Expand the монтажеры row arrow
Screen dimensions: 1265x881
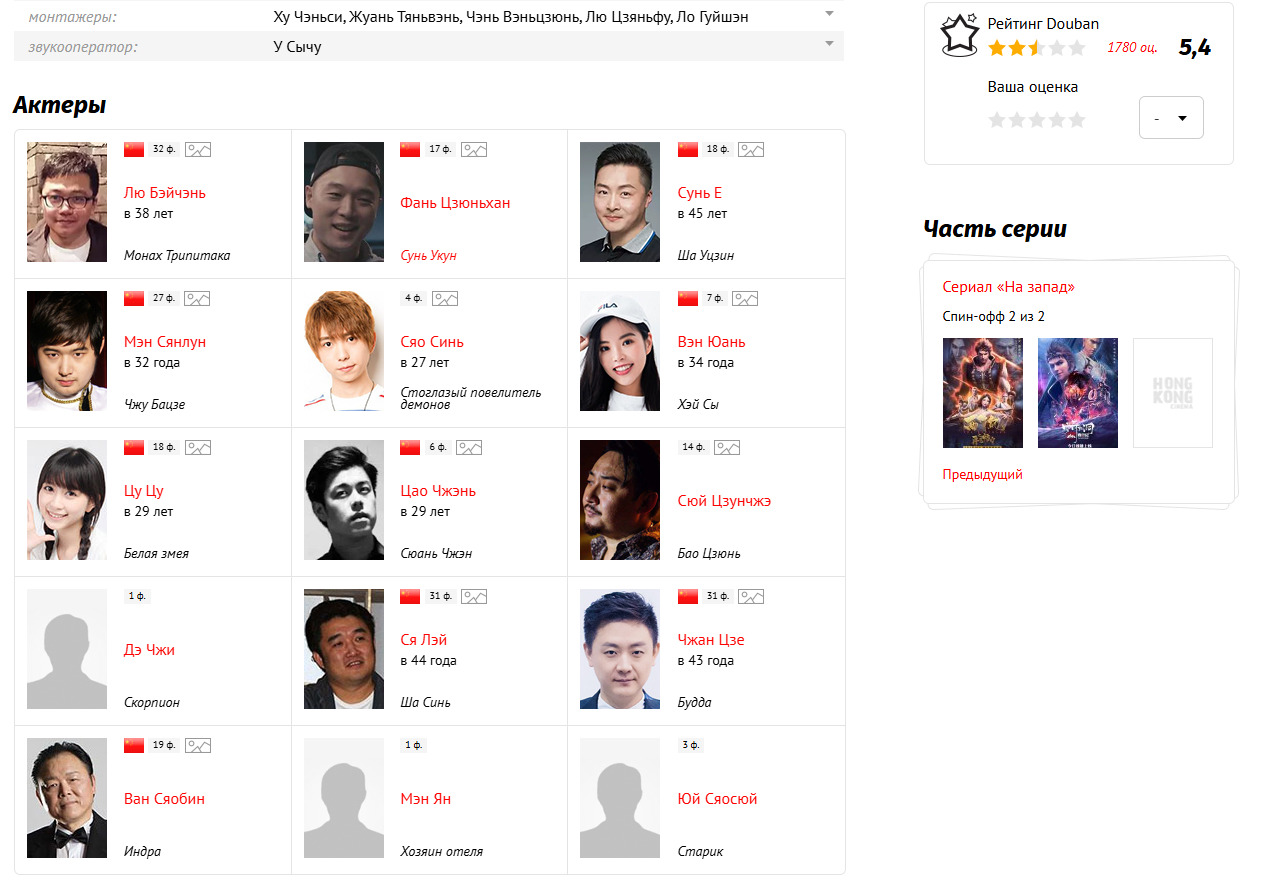tap(829, 14)
